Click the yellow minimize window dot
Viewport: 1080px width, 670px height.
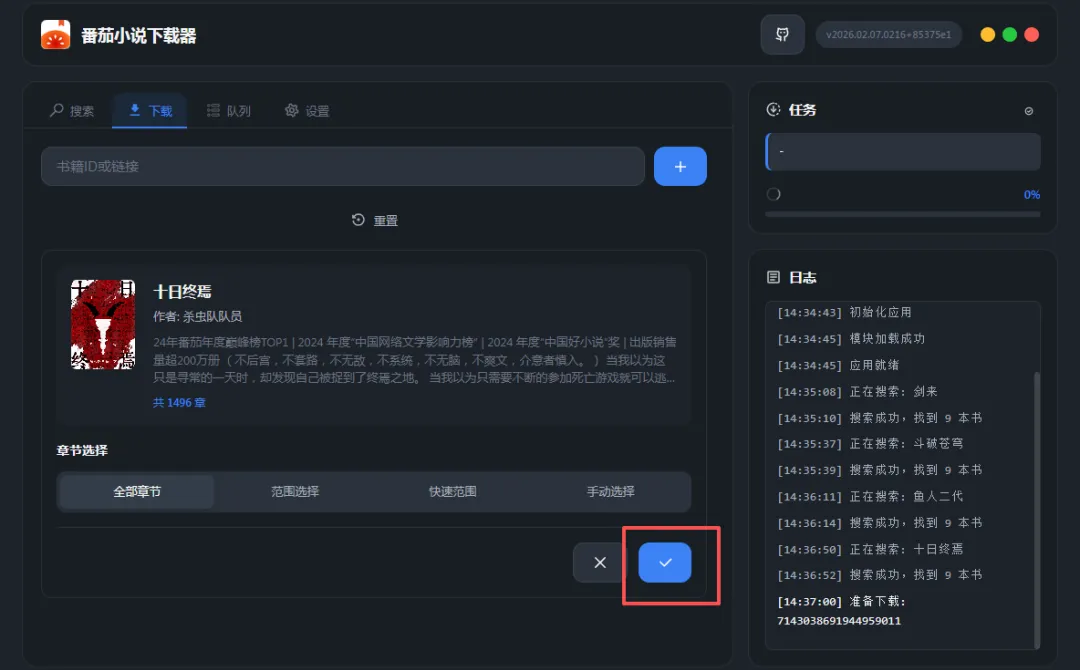(x=988, y=34)
